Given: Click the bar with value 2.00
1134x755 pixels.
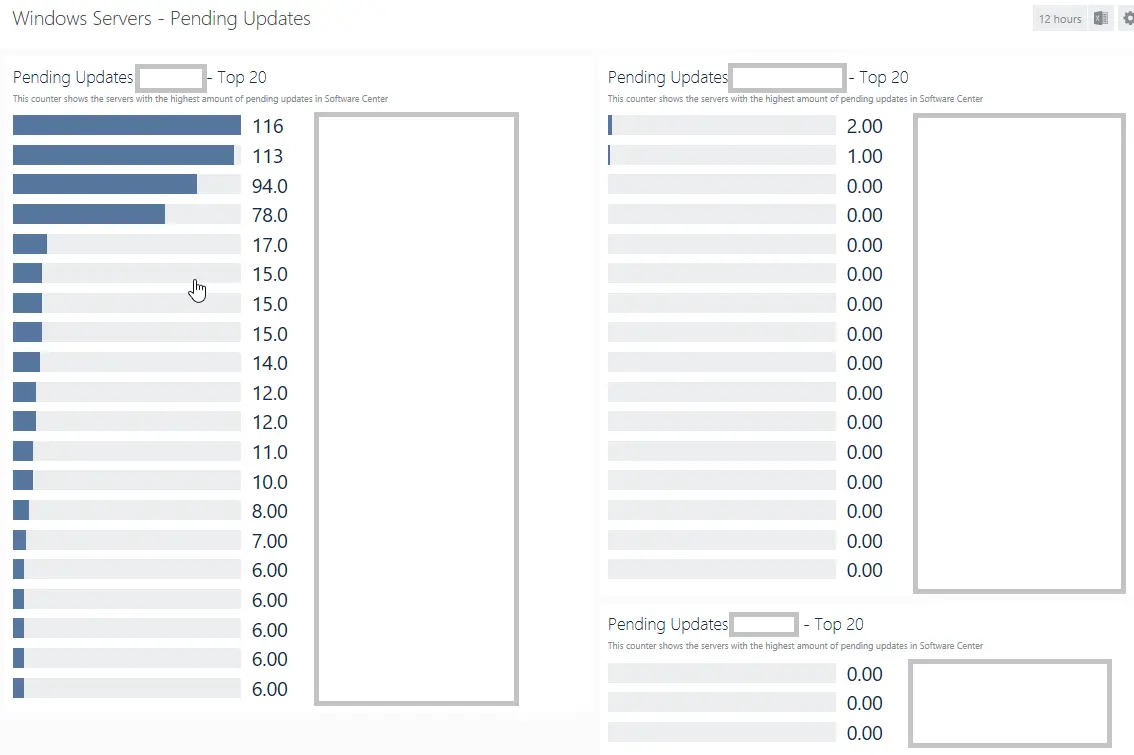Looking at the screenshot, I should [x=721, y=125].
